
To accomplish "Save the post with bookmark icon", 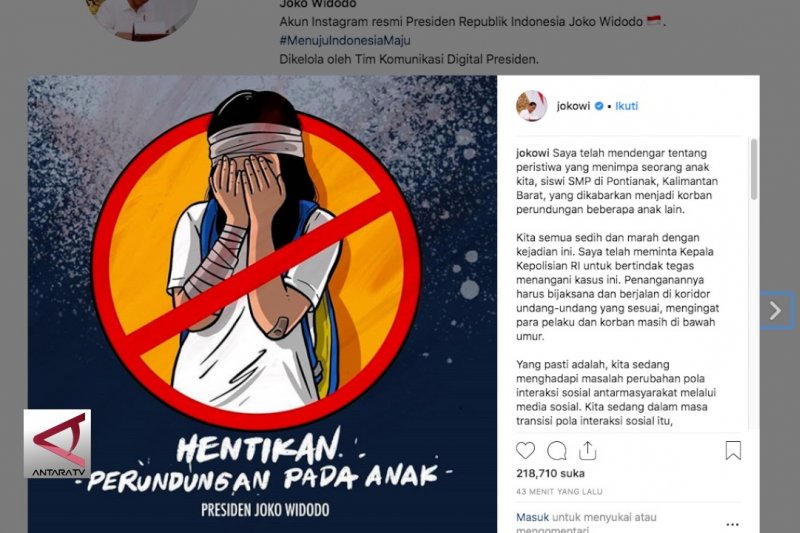I will pos(733,450).
